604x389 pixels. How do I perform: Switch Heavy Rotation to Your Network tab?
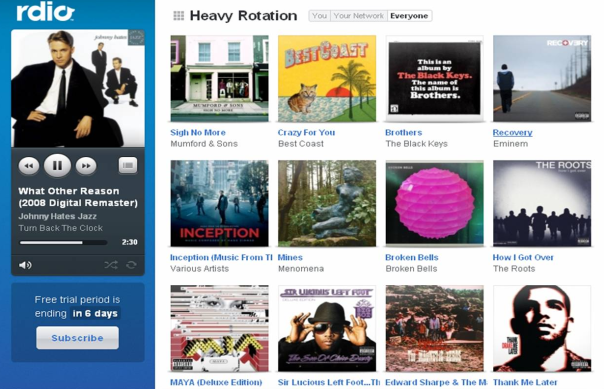pyautogui.click(x=359, y=16)
